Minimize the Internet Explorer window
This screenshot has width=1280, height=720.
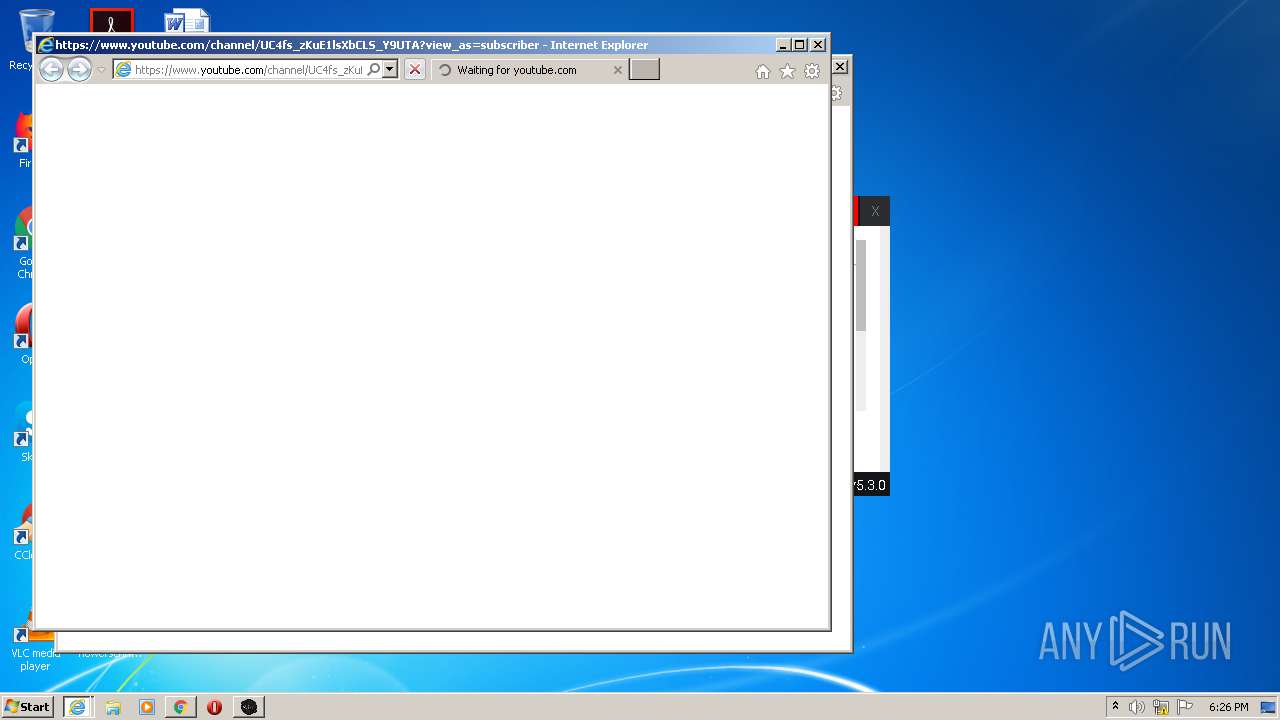tap(783, 45)
